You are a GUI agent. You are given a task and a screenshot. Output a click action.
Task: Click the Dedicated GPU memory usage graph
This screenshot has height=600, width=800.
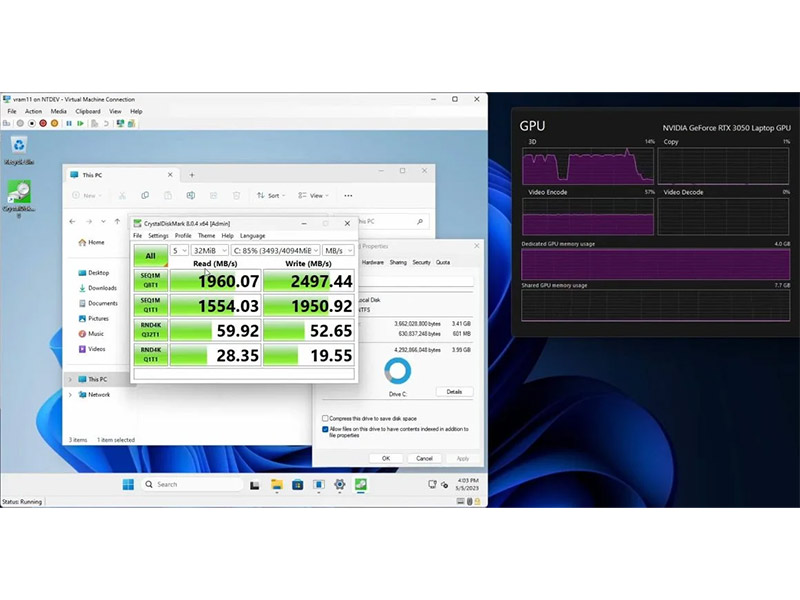(656, 264)
